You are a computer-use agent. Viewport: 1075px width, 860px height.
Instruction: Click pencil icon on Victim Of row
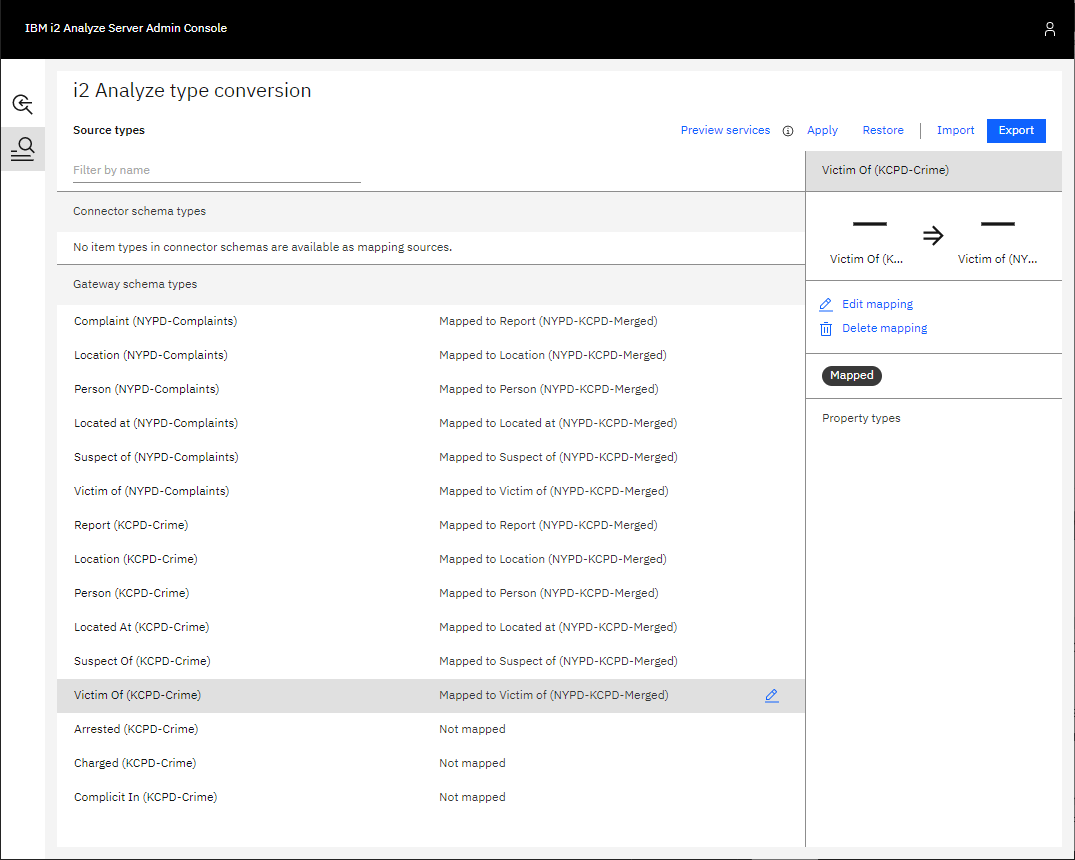tap(771, 696)
